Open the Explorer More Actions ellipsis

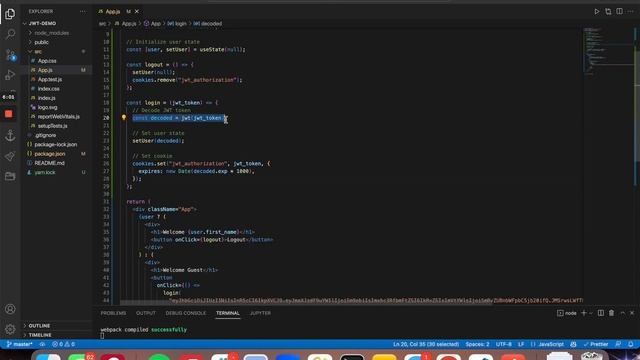[x=83, y=11]
